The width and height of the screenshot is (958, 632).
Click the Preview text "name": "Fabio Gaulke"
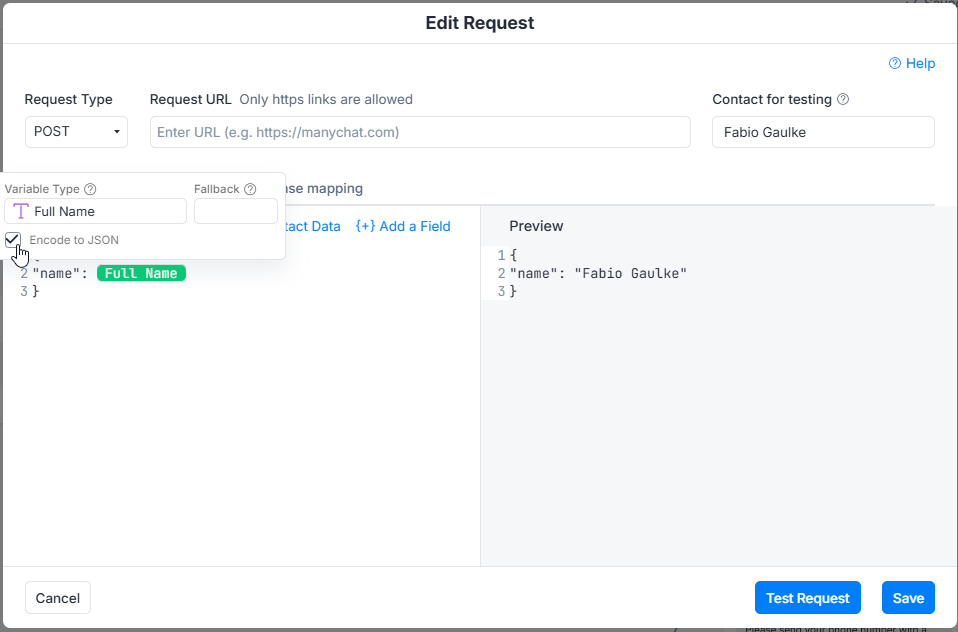(x=598, y=273)
